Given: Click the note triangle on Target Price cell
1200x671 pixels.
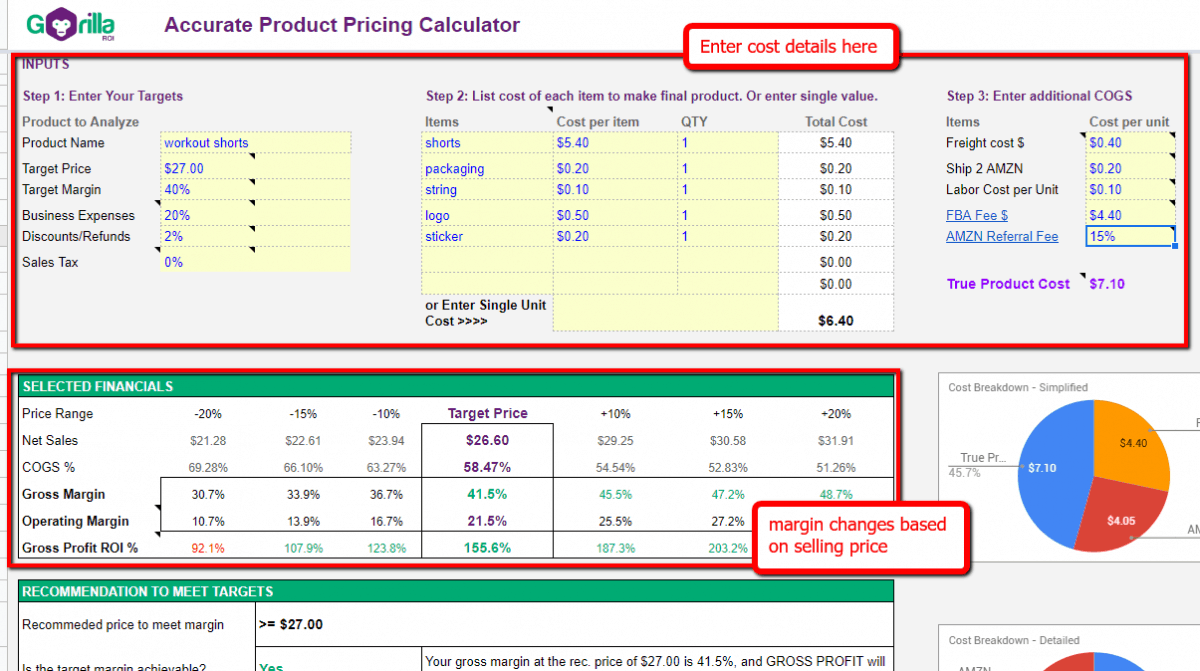Looking at the screenshot, I should pyautogui.click(x=253, y=156).
